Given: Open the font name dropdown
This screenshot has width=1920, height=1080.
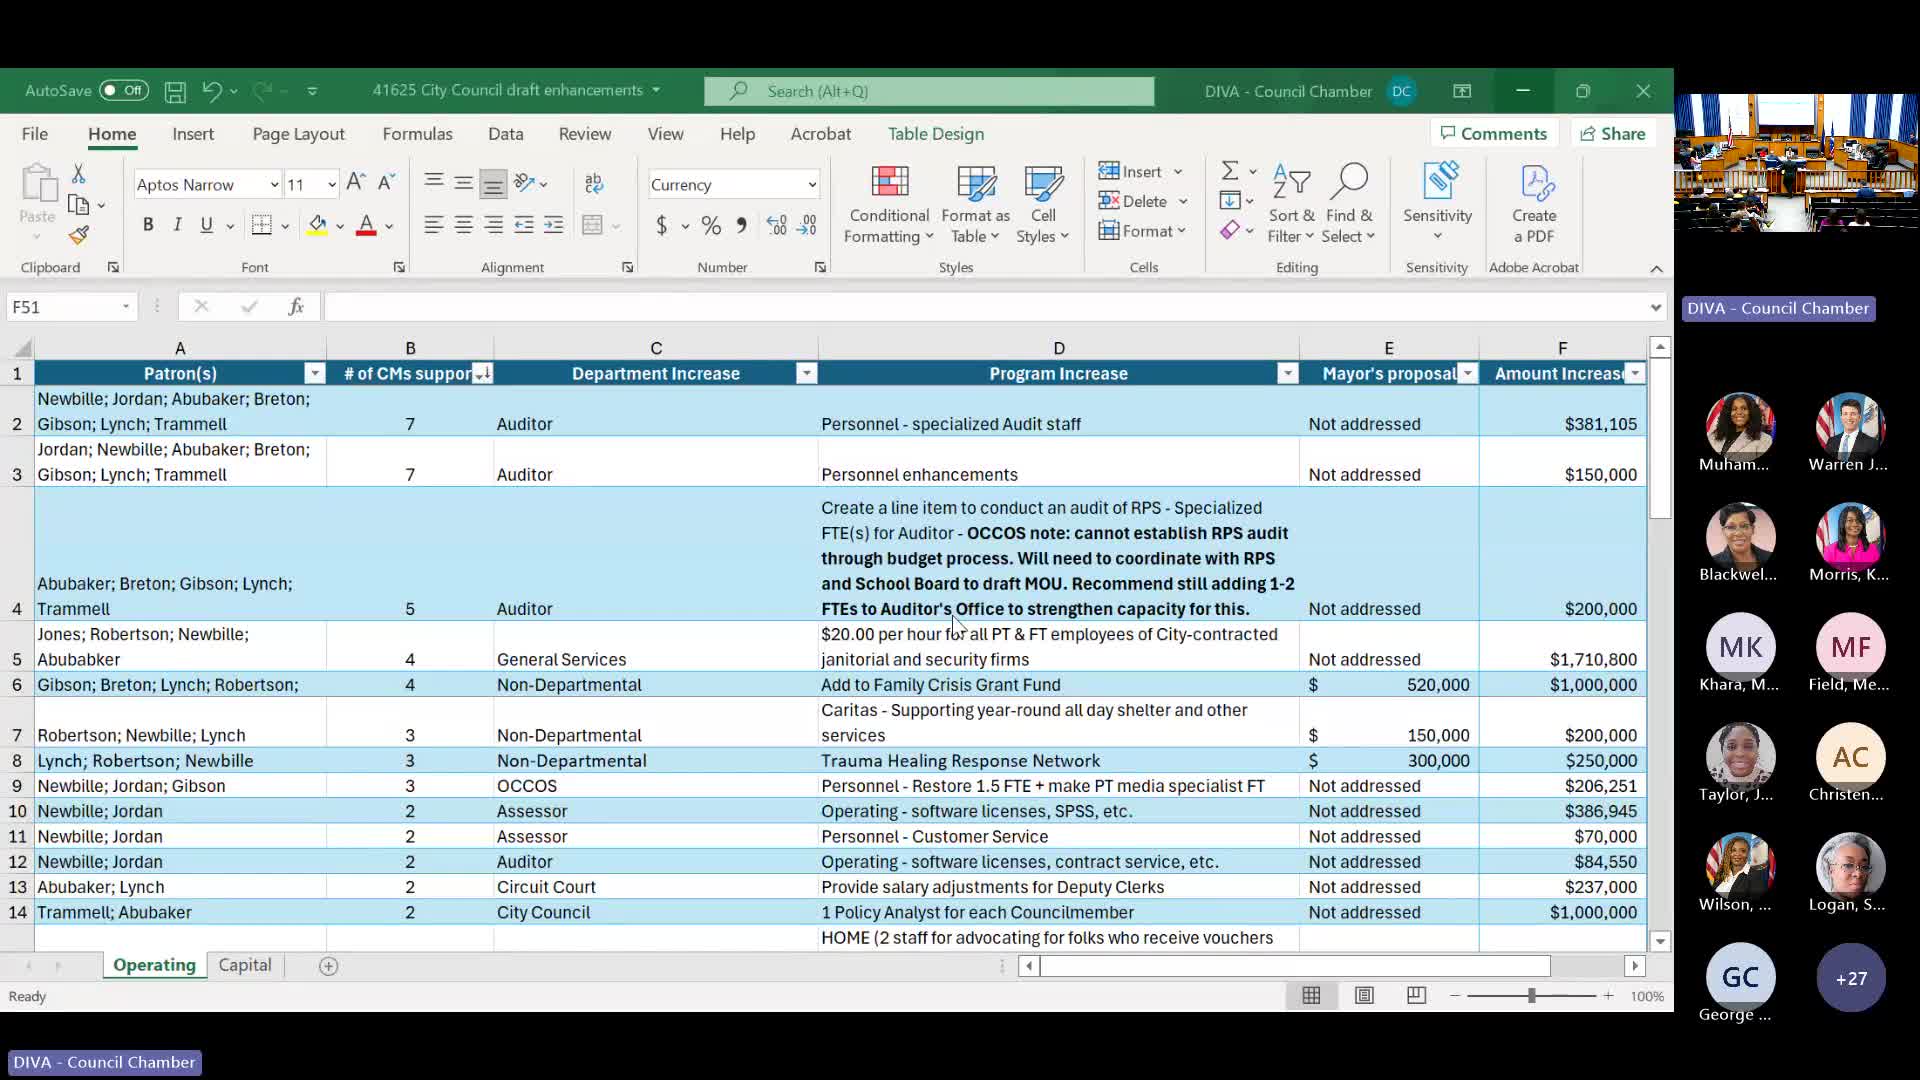Looking at the screenshot, I should tap(274, 185).
